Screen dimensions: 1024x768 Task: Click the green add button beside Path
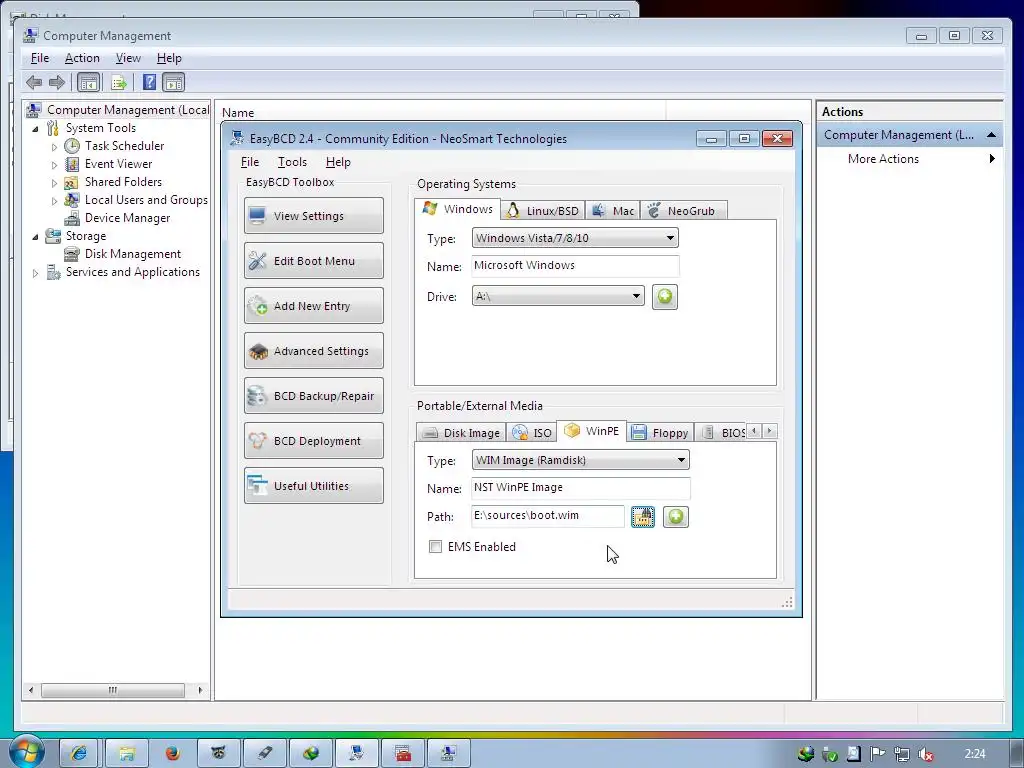coord(675,517)
